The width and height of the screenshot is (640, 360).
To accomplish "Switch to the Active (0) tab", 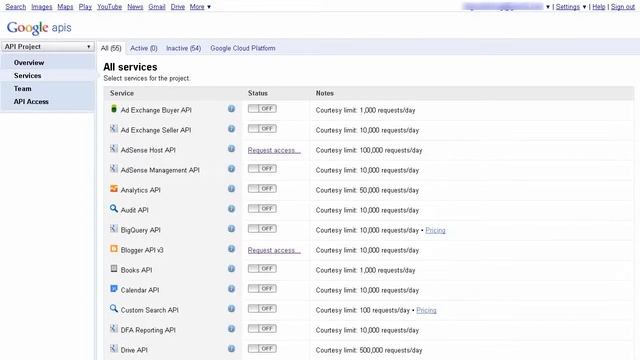I will pyautogui.click(x=144, y=48).
